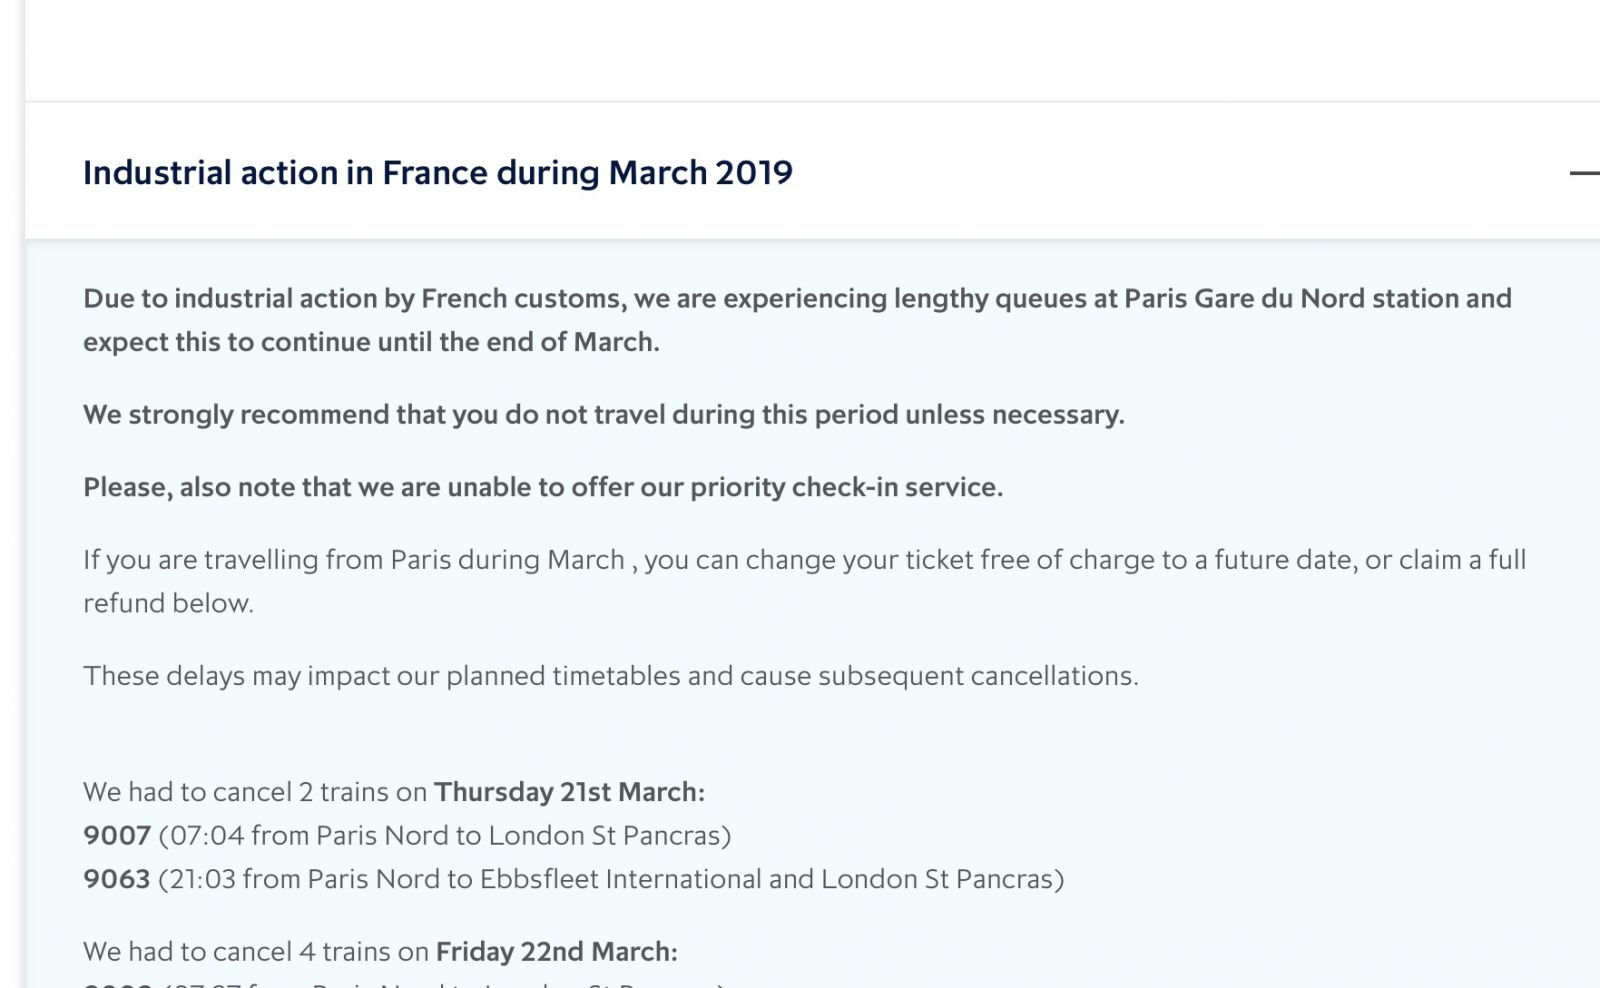The image size is (1600, 988).
Task: Collapse the Industrial action section minus icon
Action: tap(1584, 173)
